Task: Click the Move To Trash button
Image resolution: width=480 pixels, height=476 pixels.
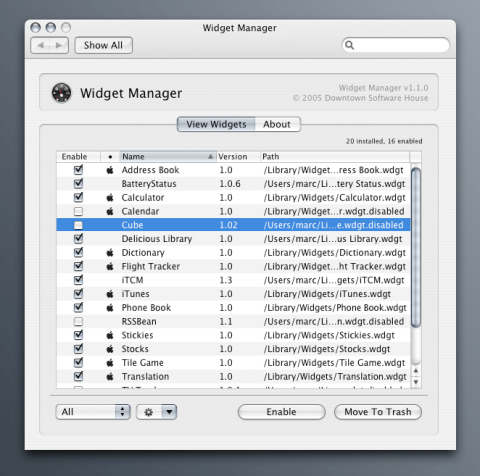Action: tap(378, 412)
